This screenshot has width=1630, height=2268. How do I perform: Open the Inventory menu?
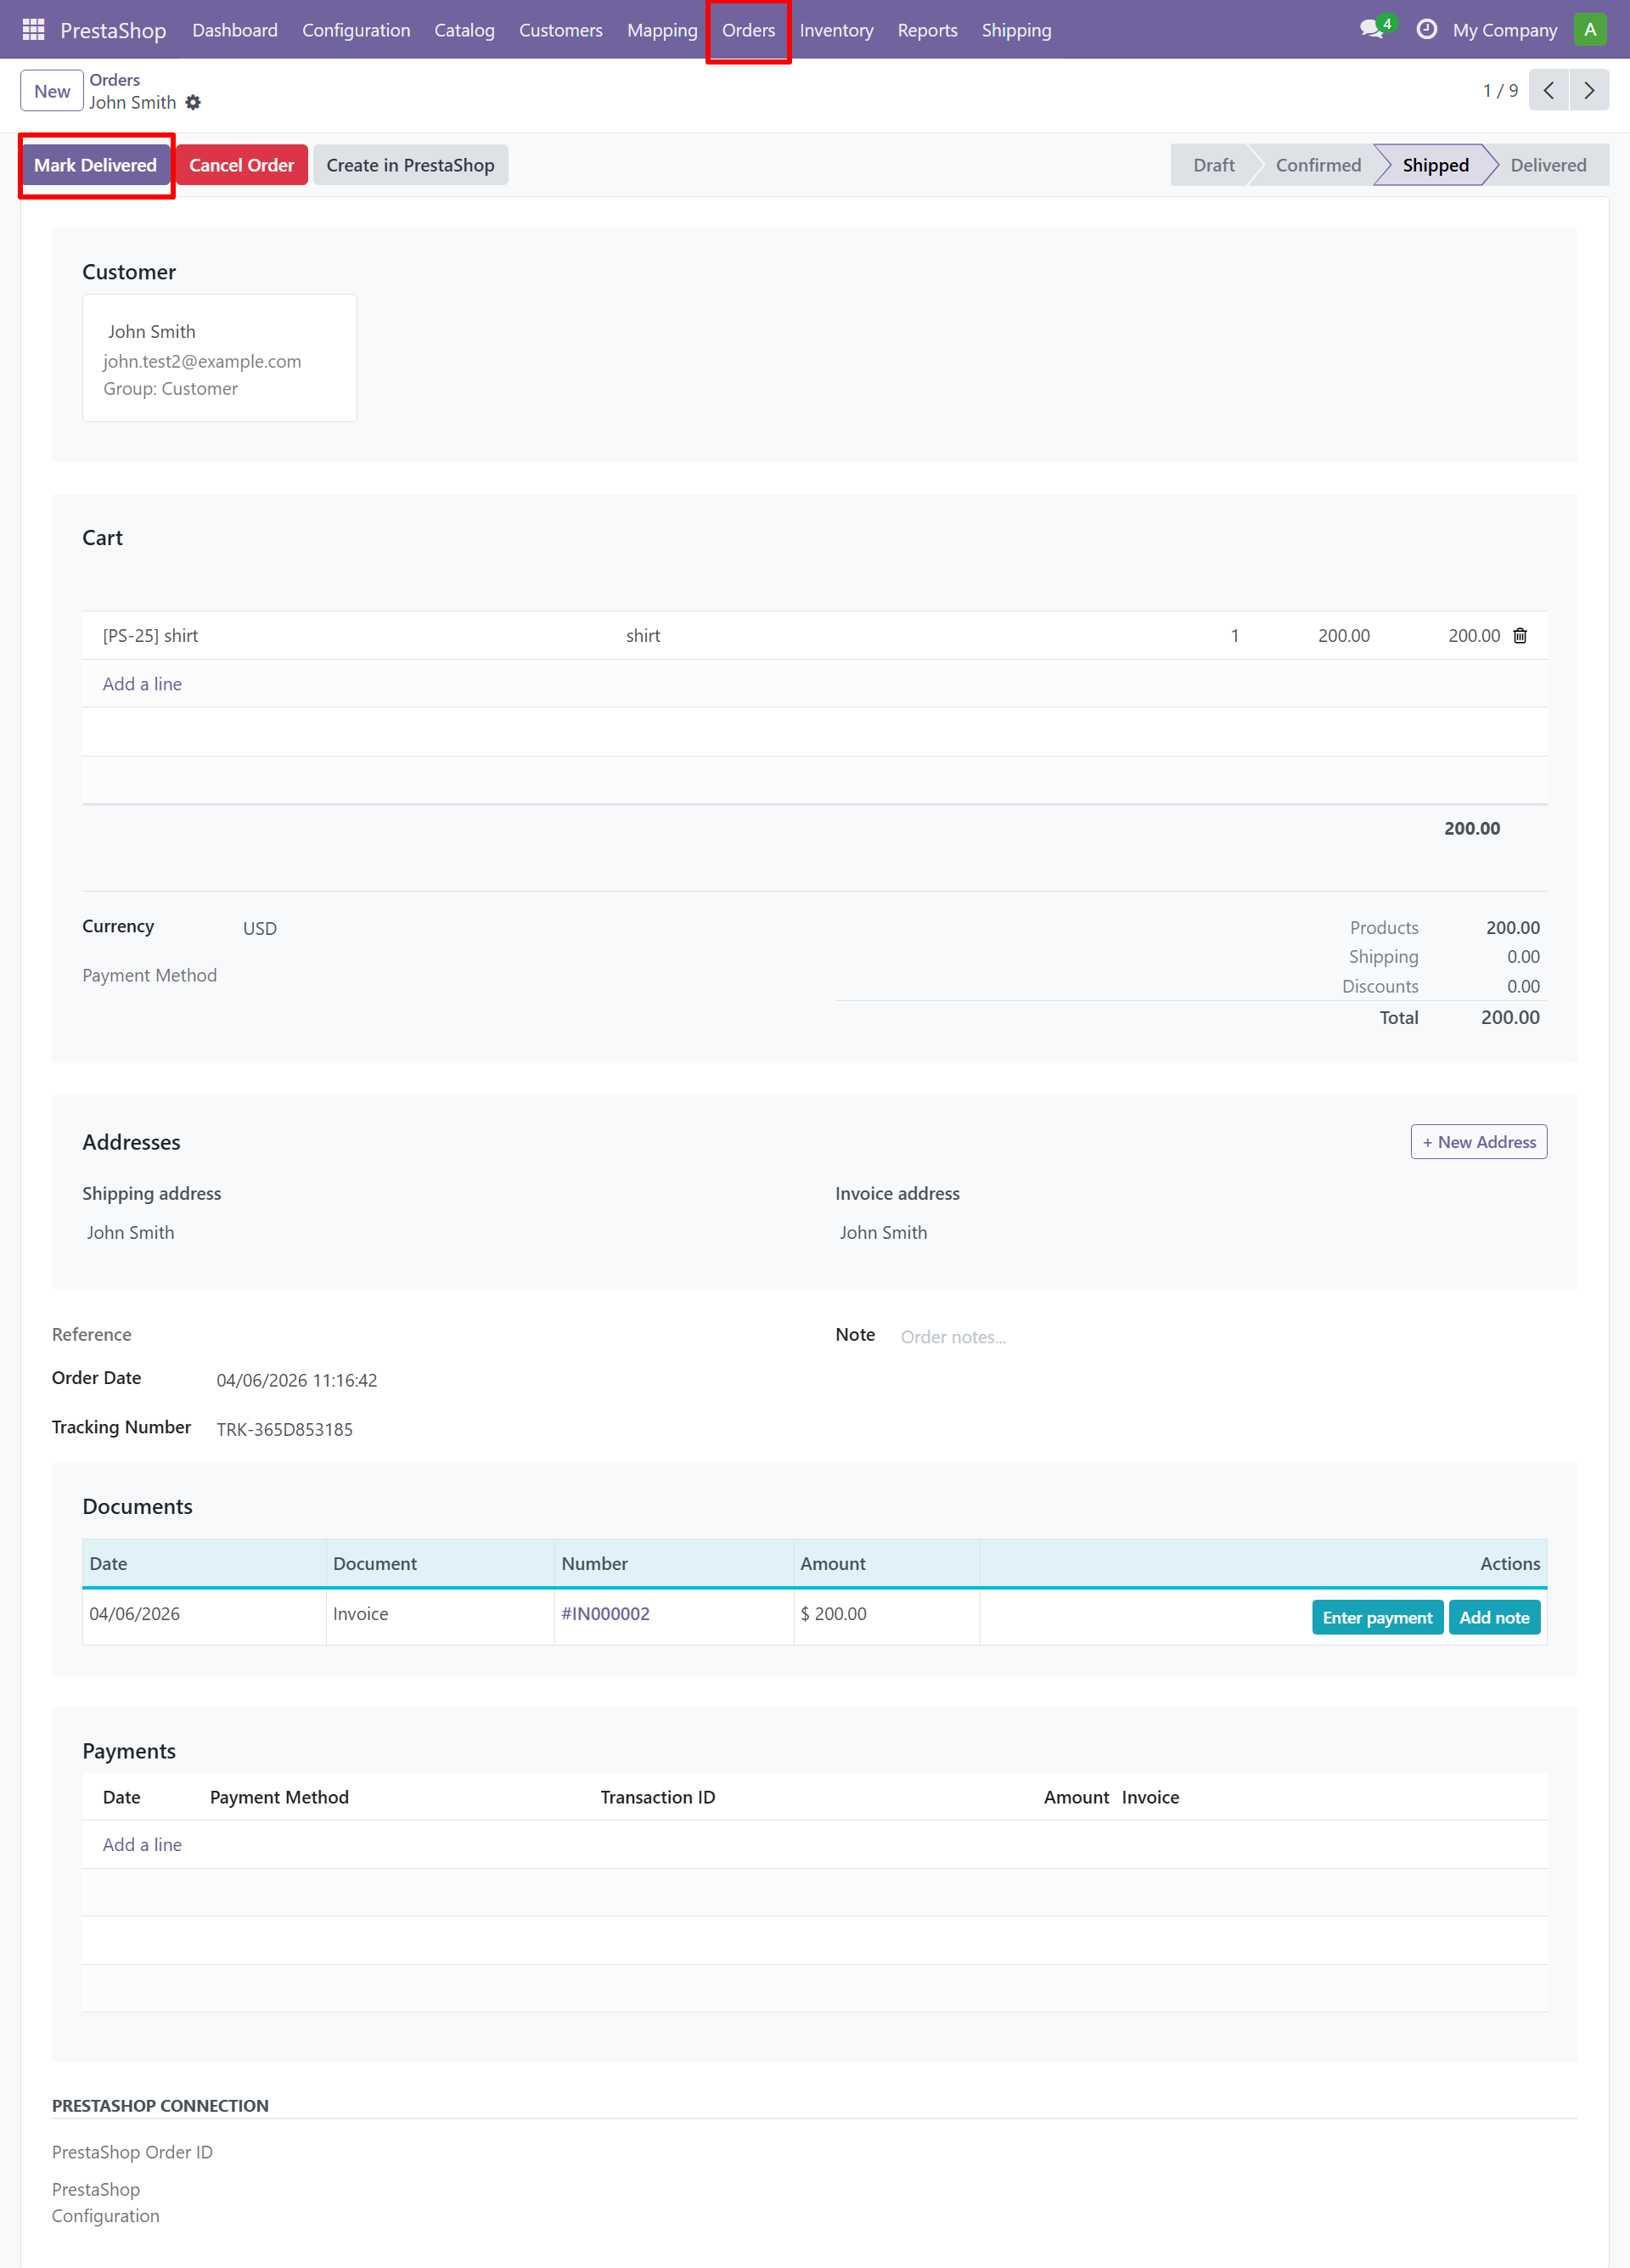(x=836, y=30)
